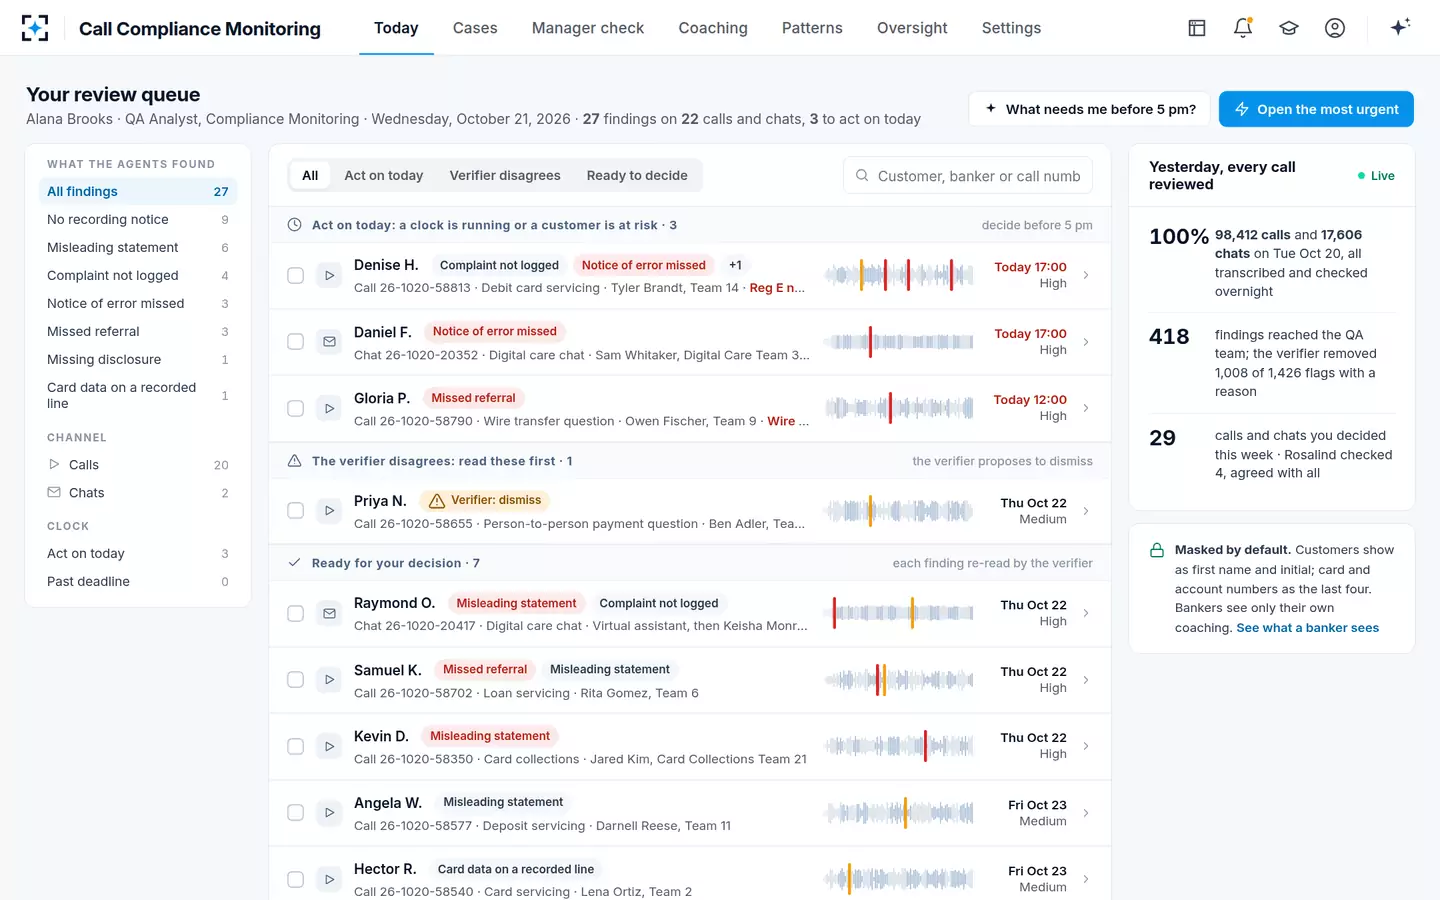Open the layout panel icon in header
Viewport: 1440px width, 900px height.
1197,28
